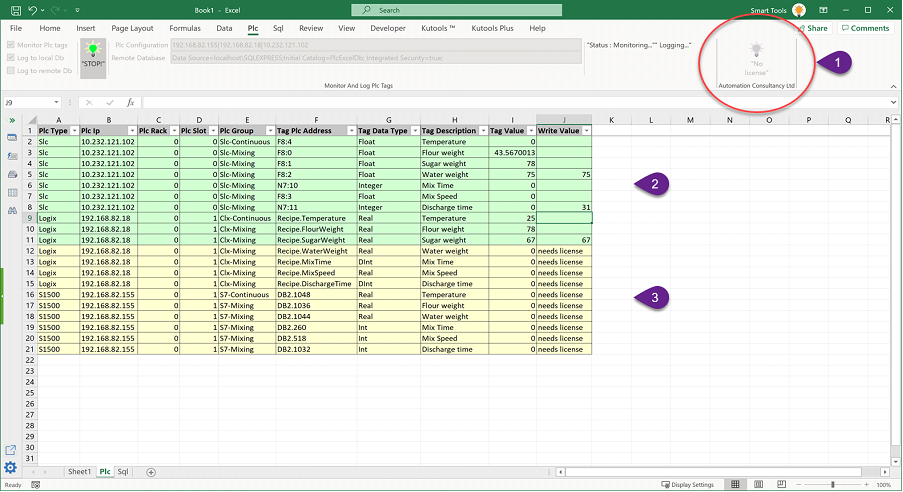Add a new sheet with plus icon
Viewport: 903px width, 492px height.
coord(151,472)
